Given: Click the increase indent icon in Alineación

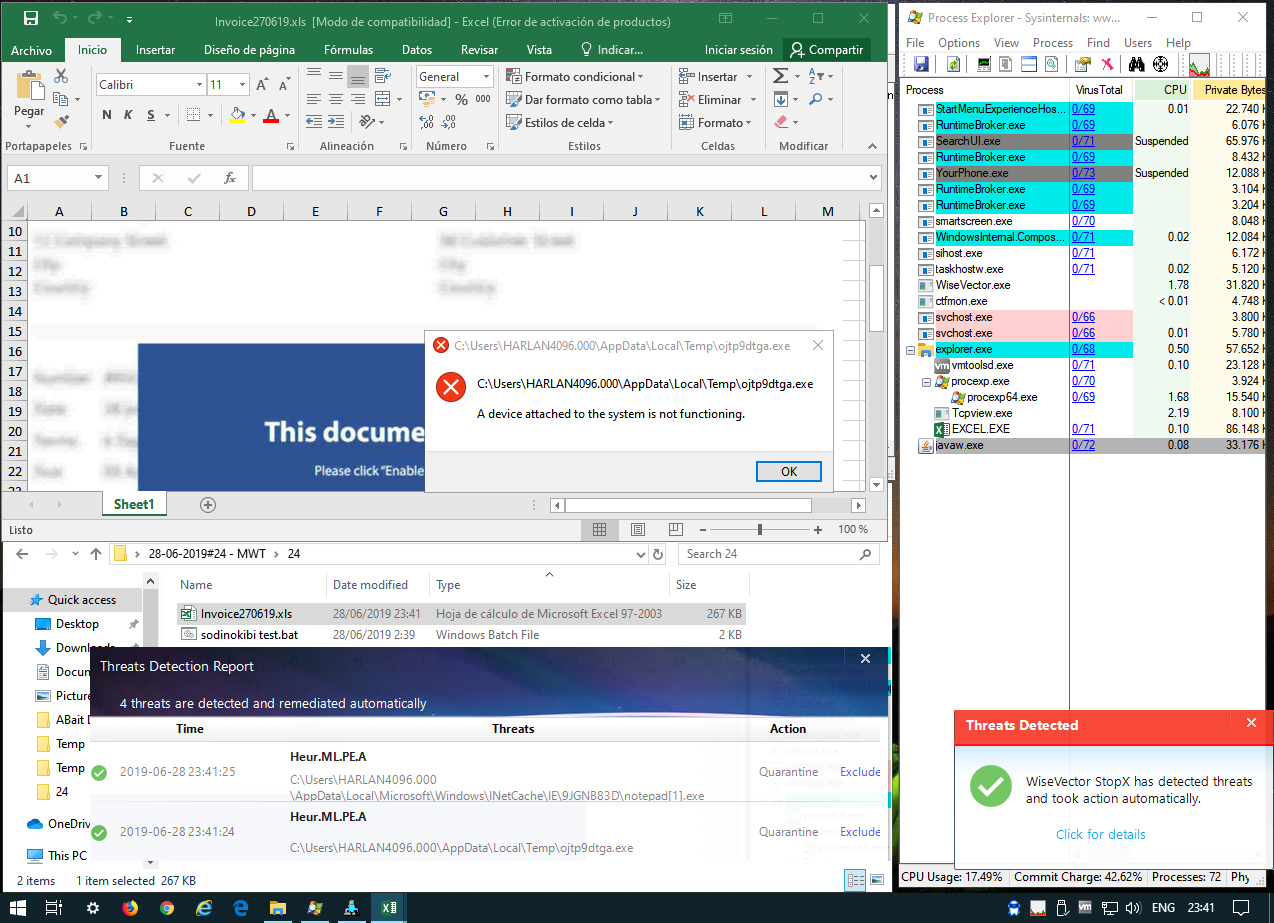Looking at the screenshot, I should point(335,122).
